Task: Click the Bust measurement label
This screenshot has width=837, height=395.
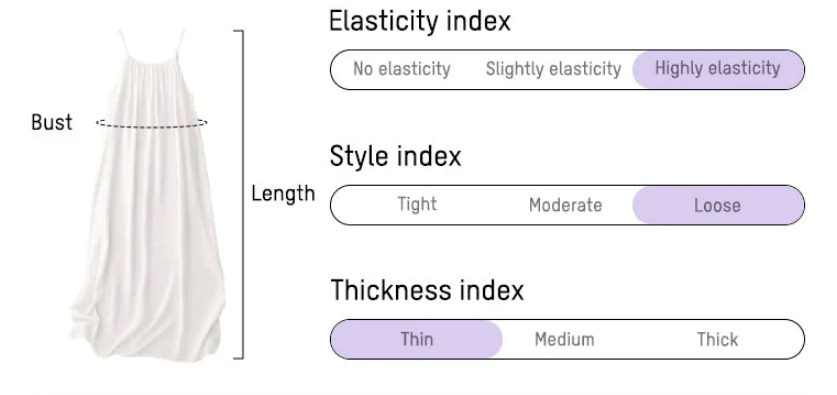Action: 52,122
